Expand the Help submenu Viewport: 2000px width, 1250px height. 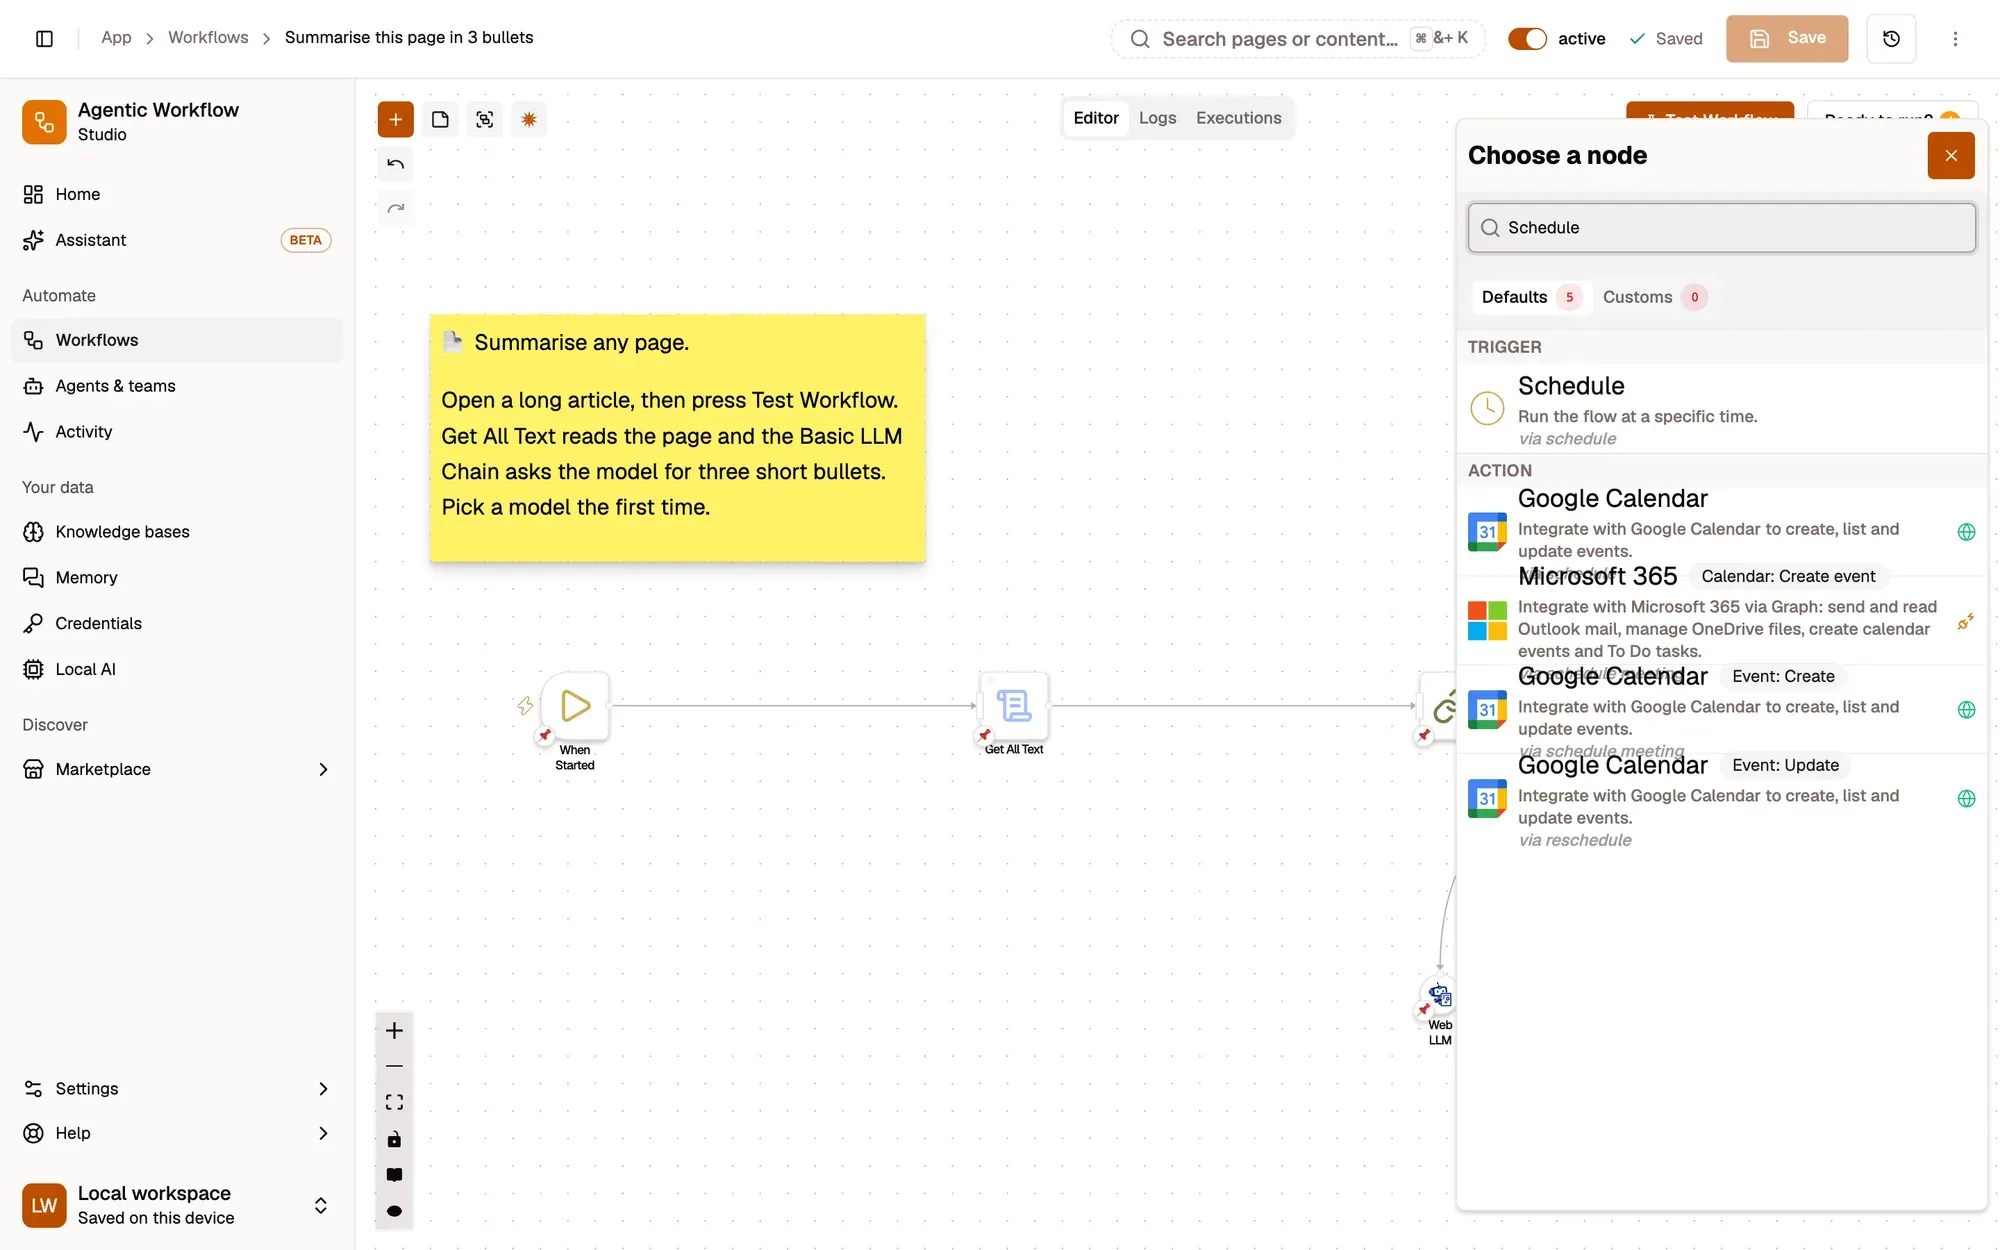tap(323, 1133)
